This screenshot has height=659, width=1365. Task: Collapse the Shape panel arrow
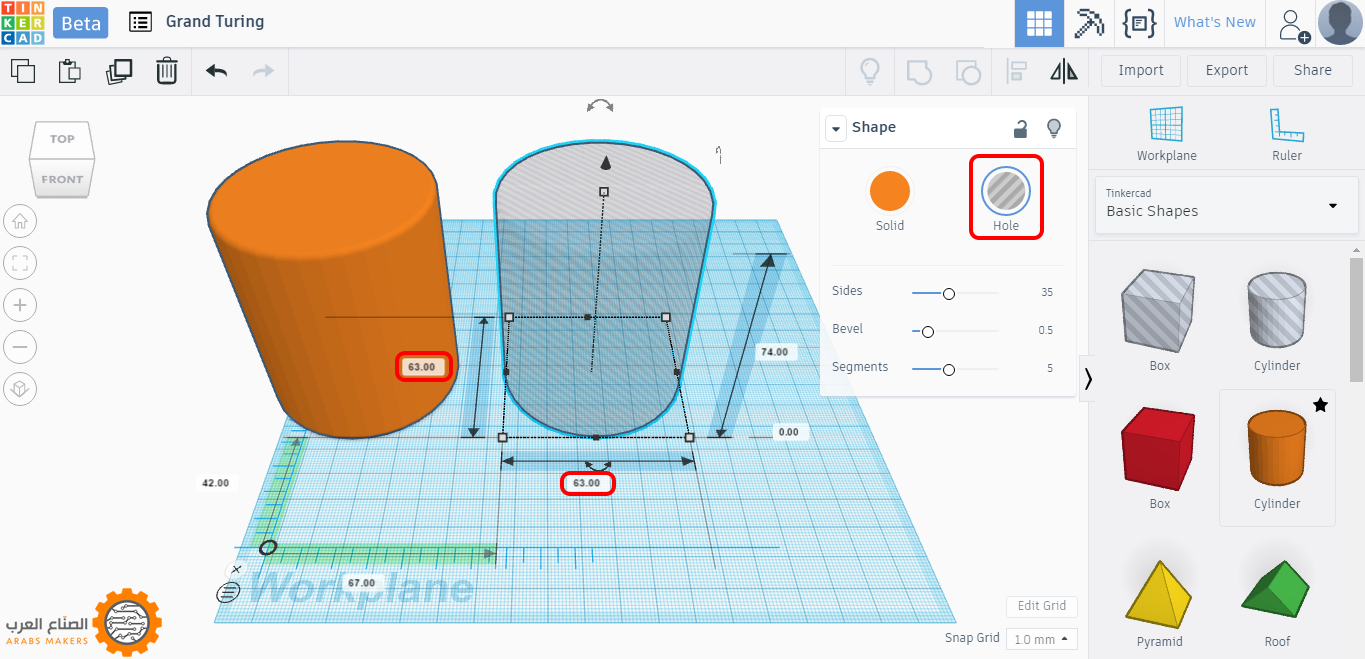pos(836,128)
